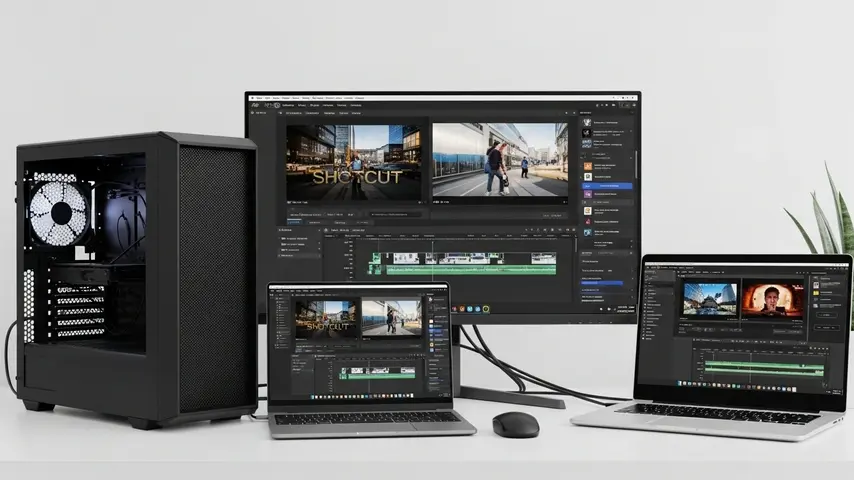Pick the yellow icon in right laptop's side panel
This screenshot has height=480, width=854.
point(816,293)
